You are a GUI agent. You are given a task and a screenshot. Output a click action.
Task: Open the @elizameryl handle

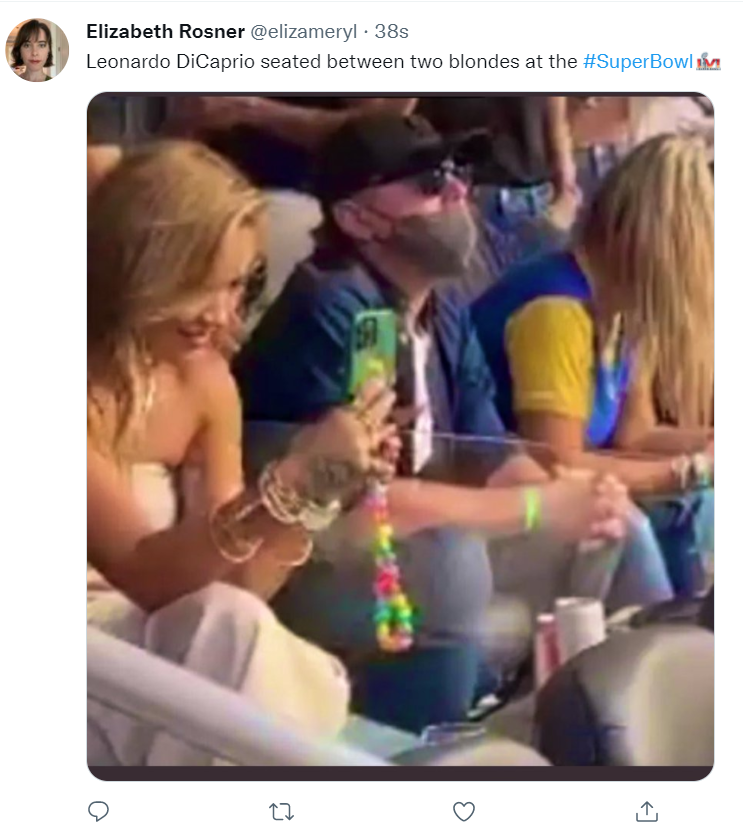(x=303, y=32)
